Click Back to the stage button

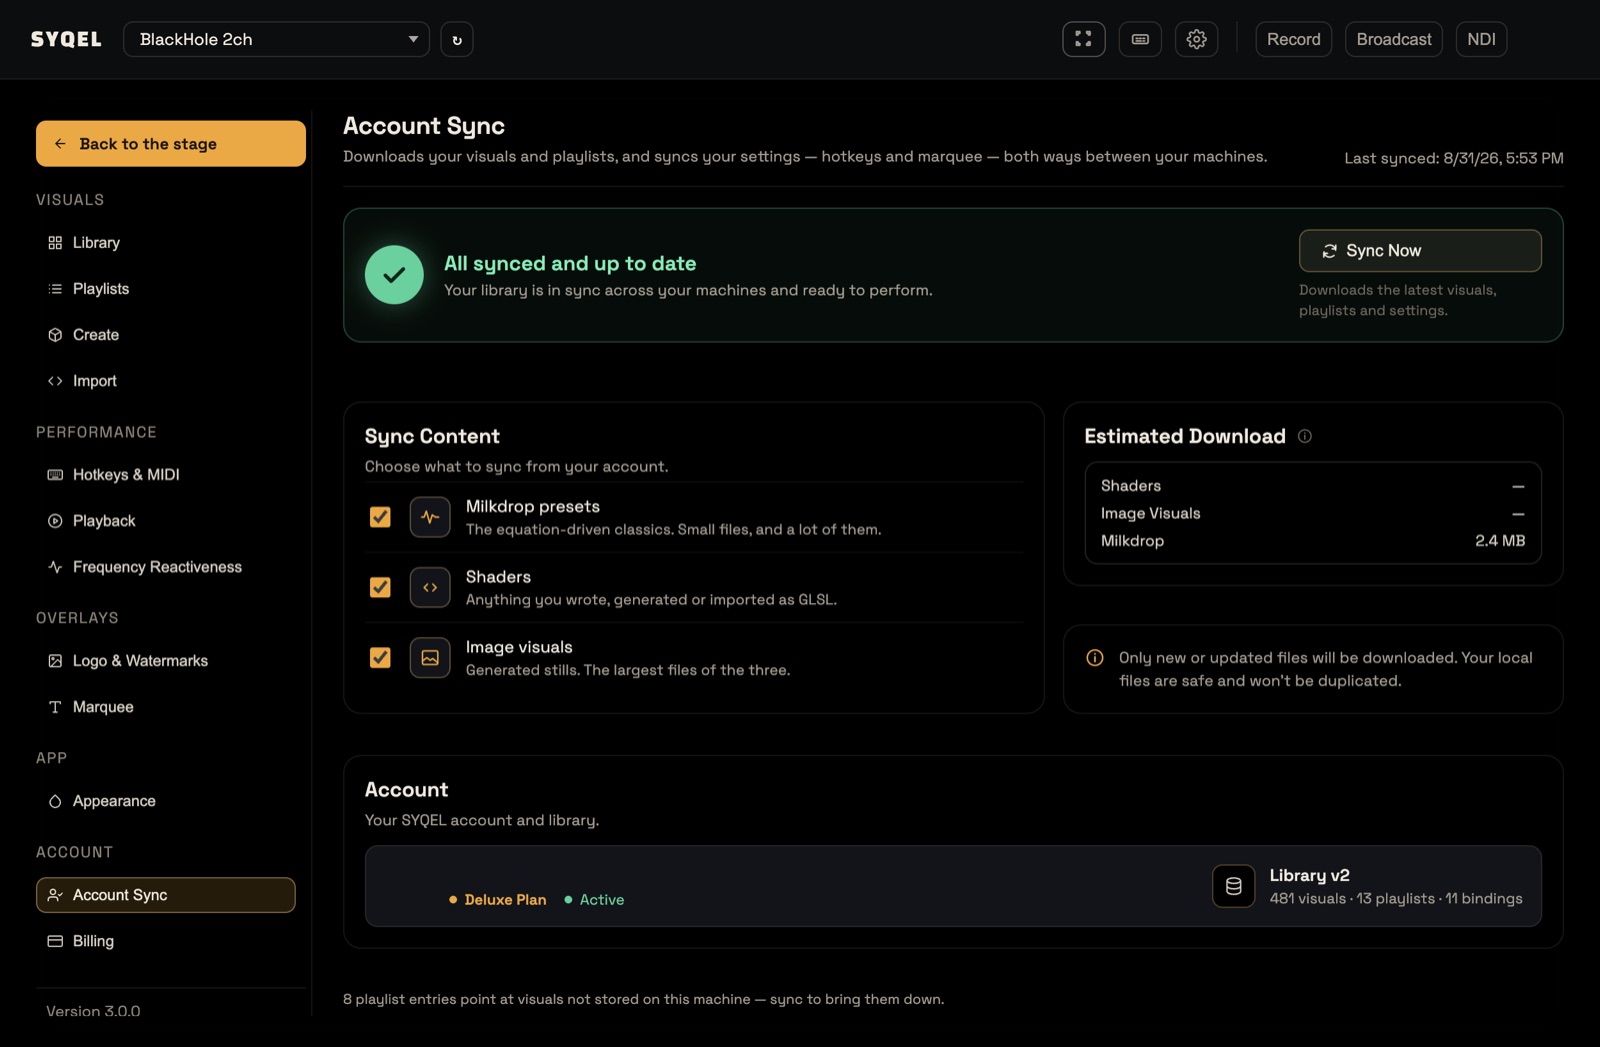pos(171,144)
